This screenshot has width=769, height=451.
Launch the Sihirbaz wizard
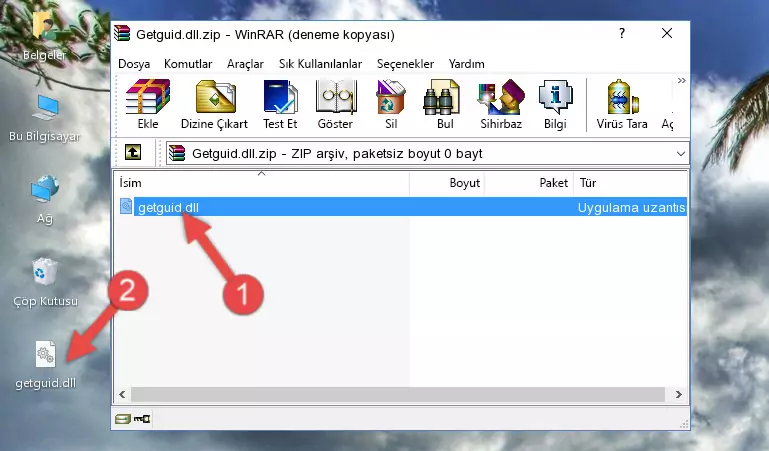coord(501,104)
